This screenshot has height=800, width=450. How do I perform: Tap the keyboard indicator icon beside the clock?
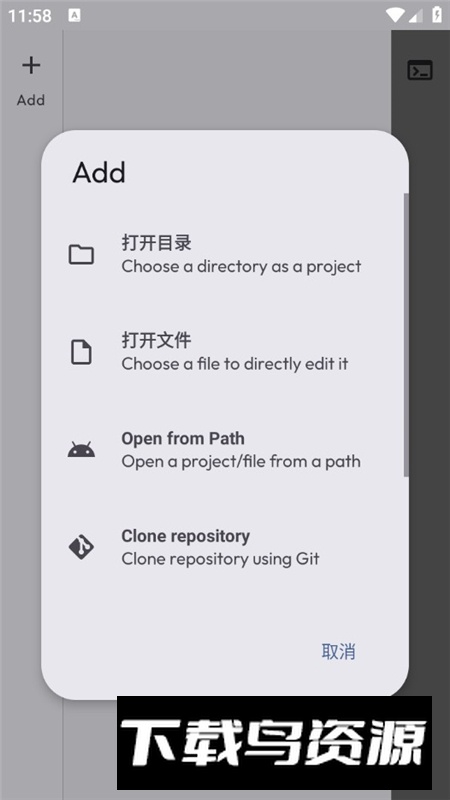(x=74, y=15)
